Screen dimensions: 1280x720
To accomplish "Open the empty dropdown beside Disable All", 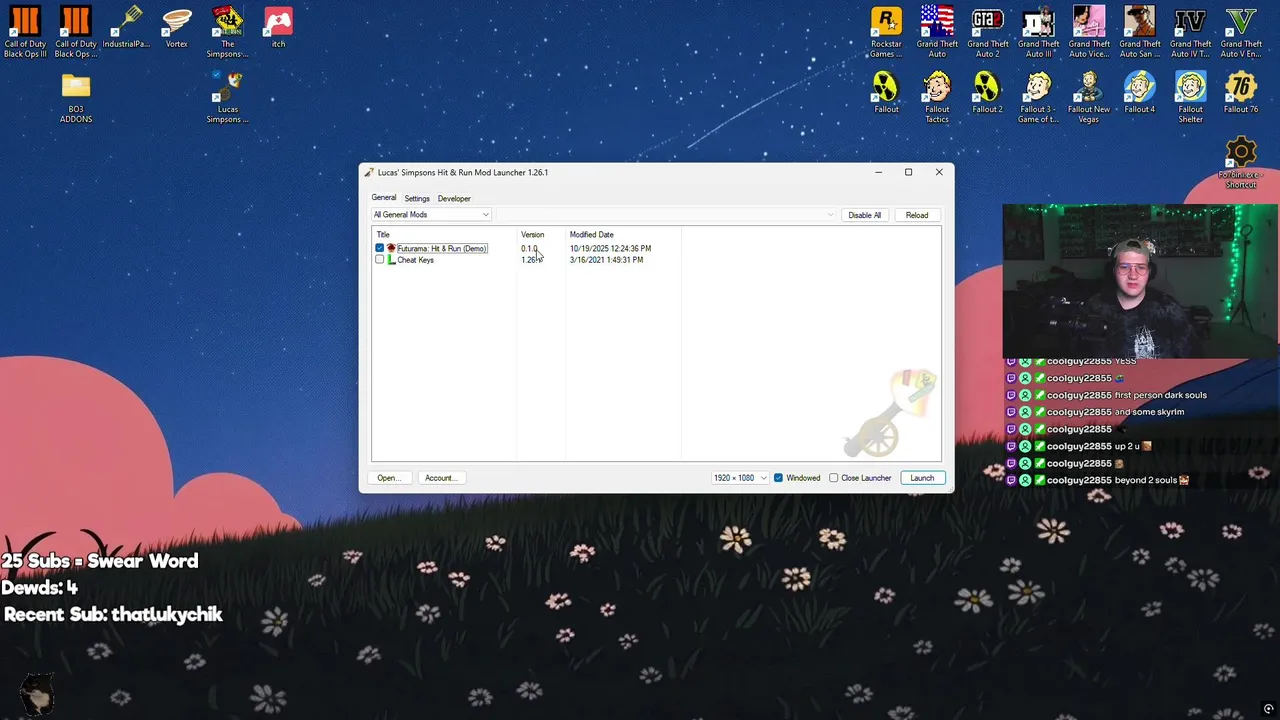I will pos(666,215).
